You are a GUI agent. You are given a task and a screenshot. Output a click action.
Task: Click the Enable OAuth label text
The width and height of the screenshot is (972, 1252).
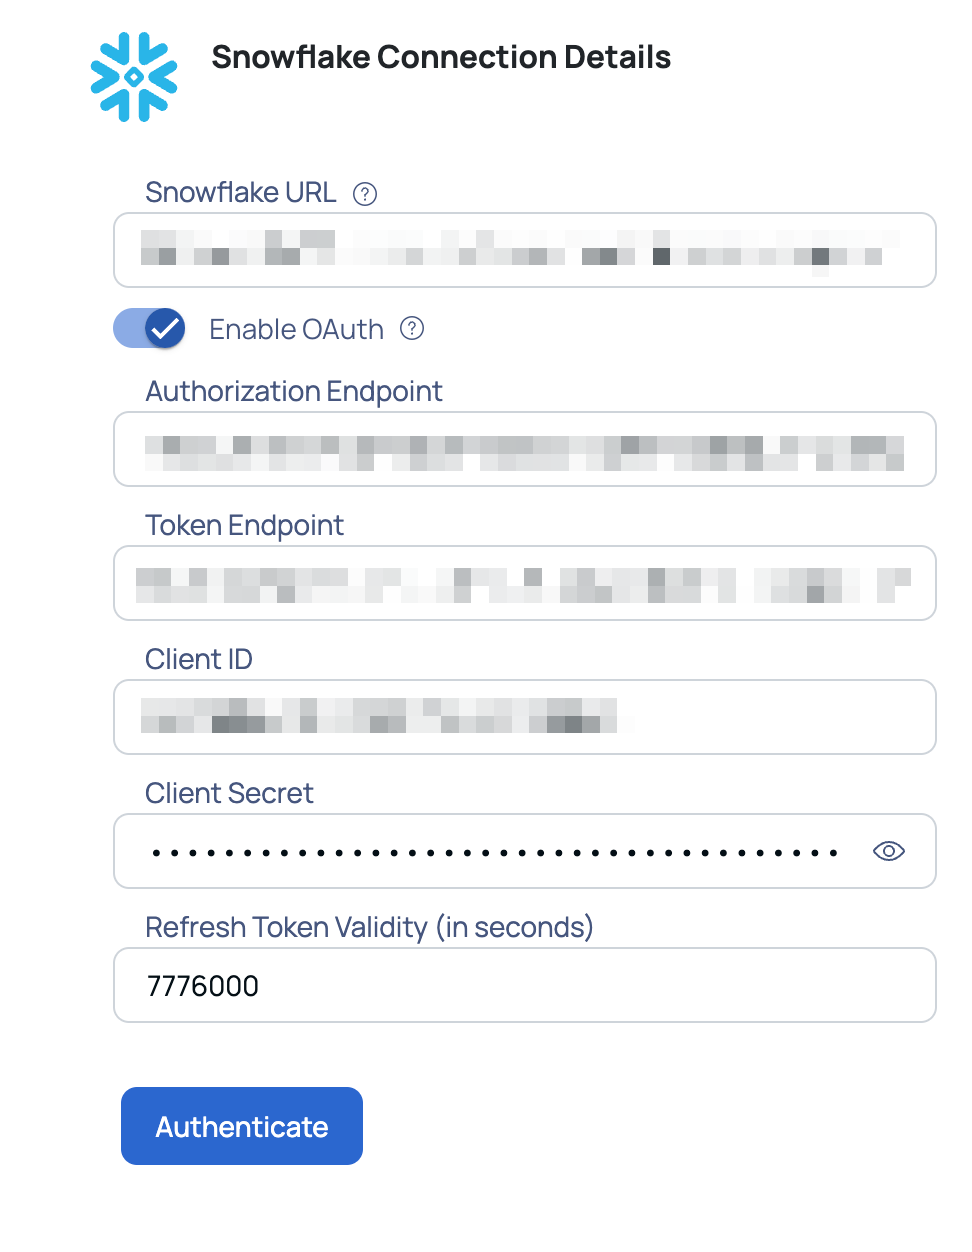point(296,329)
